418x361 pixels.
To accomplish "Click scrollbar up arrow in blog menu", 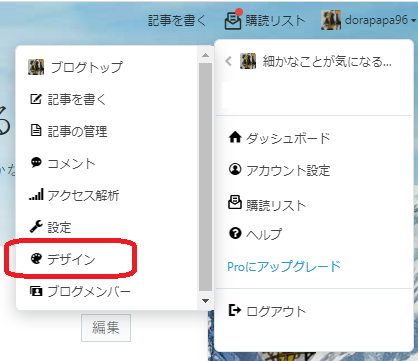I will [205, 55].
